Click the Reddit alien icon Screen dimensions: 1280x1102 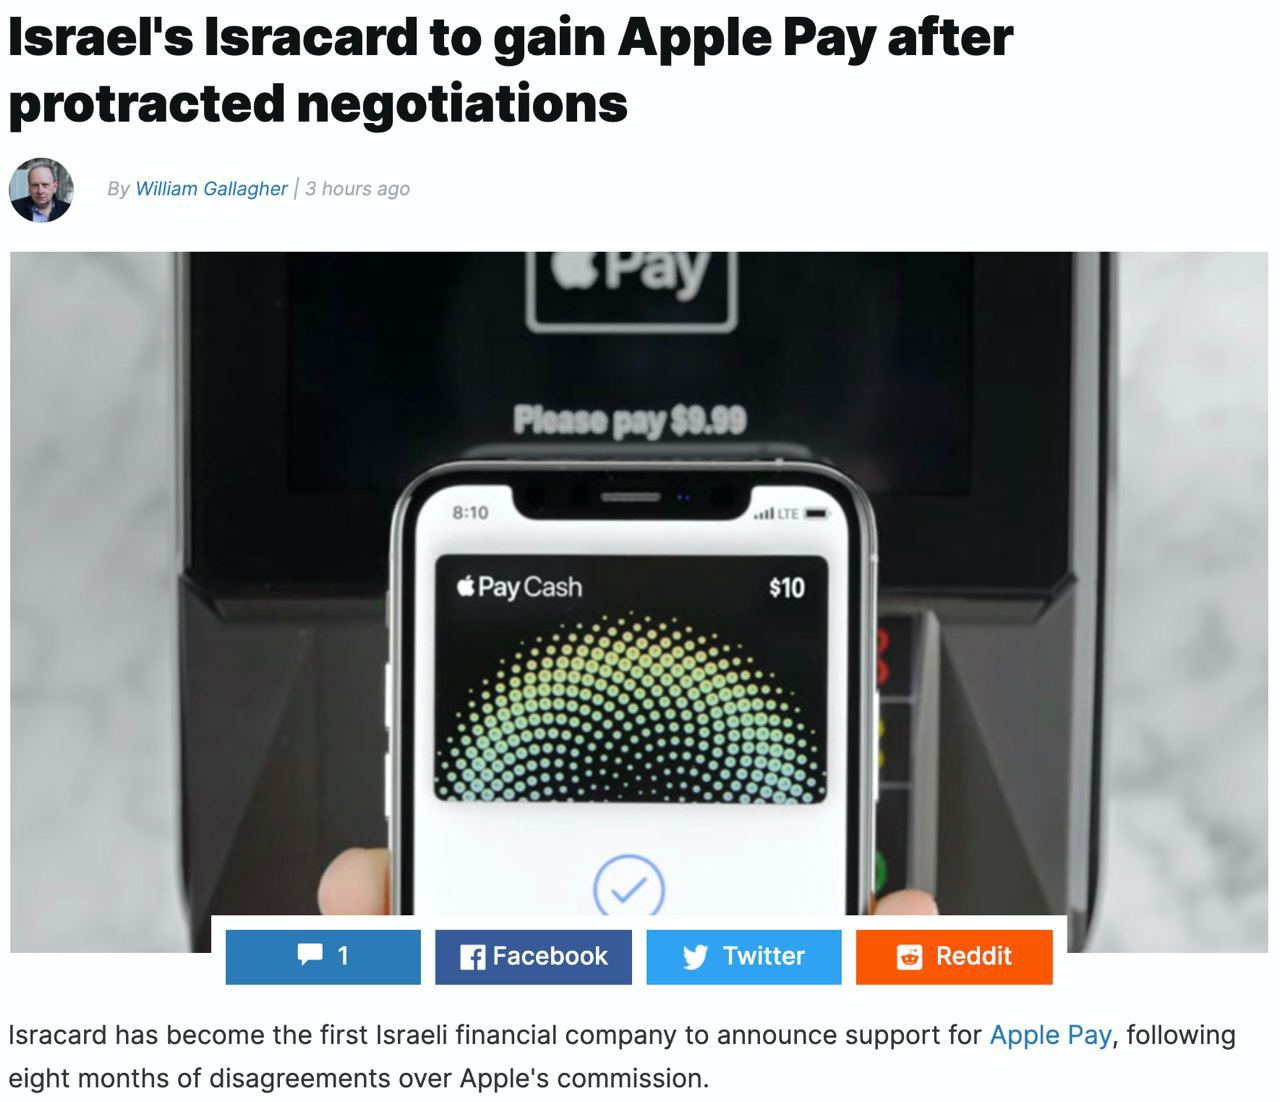[909, 957]
